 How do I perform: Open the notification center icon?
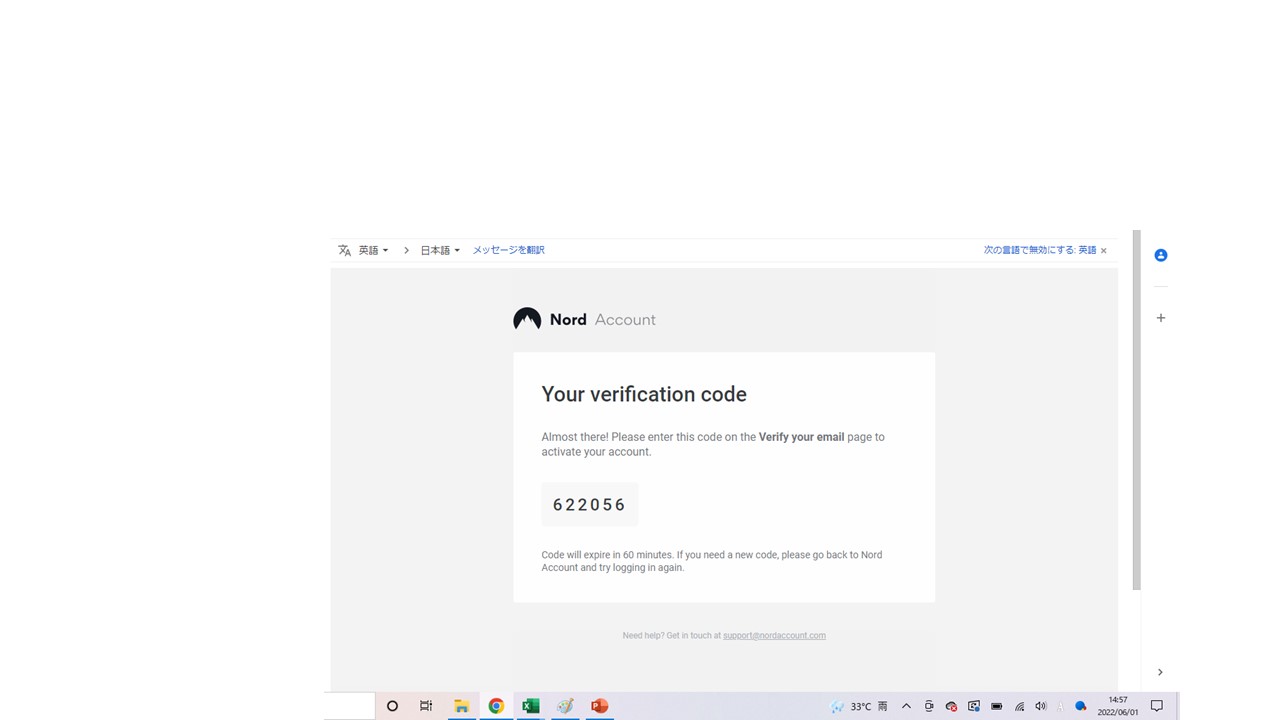pyautogui.click(x=1157, y=706)
